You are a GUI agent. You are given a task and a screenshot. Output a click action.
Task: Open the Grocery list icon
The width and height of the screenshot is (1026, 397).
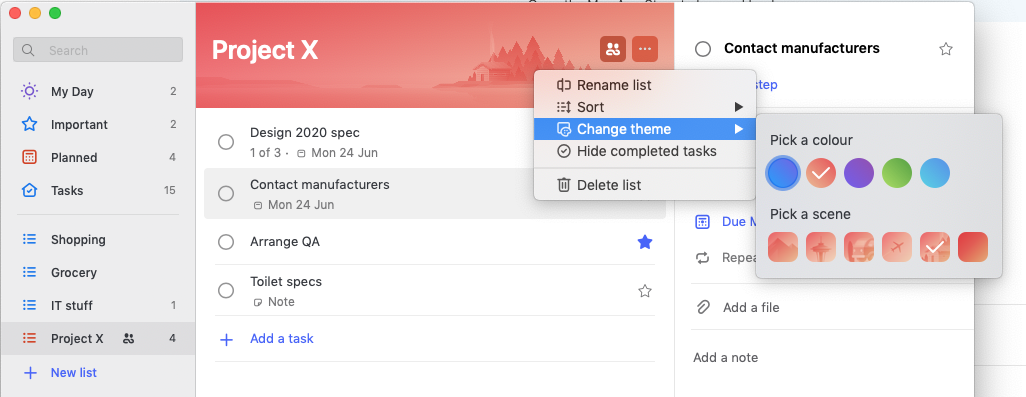coord(29,272)
